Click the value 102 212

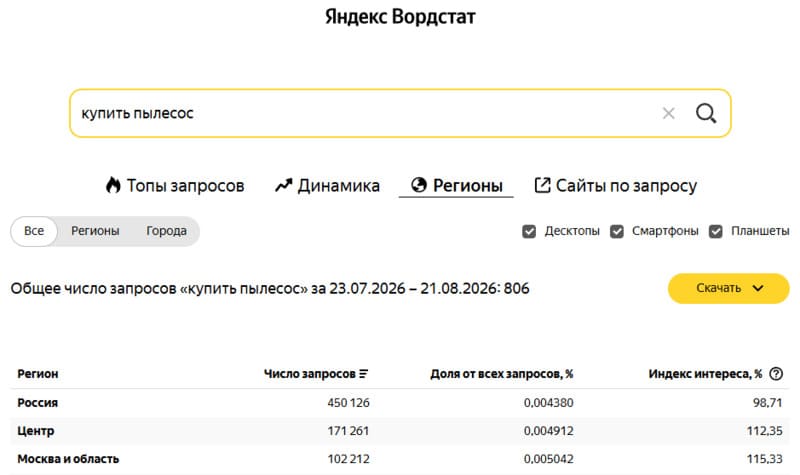[348, 459]
